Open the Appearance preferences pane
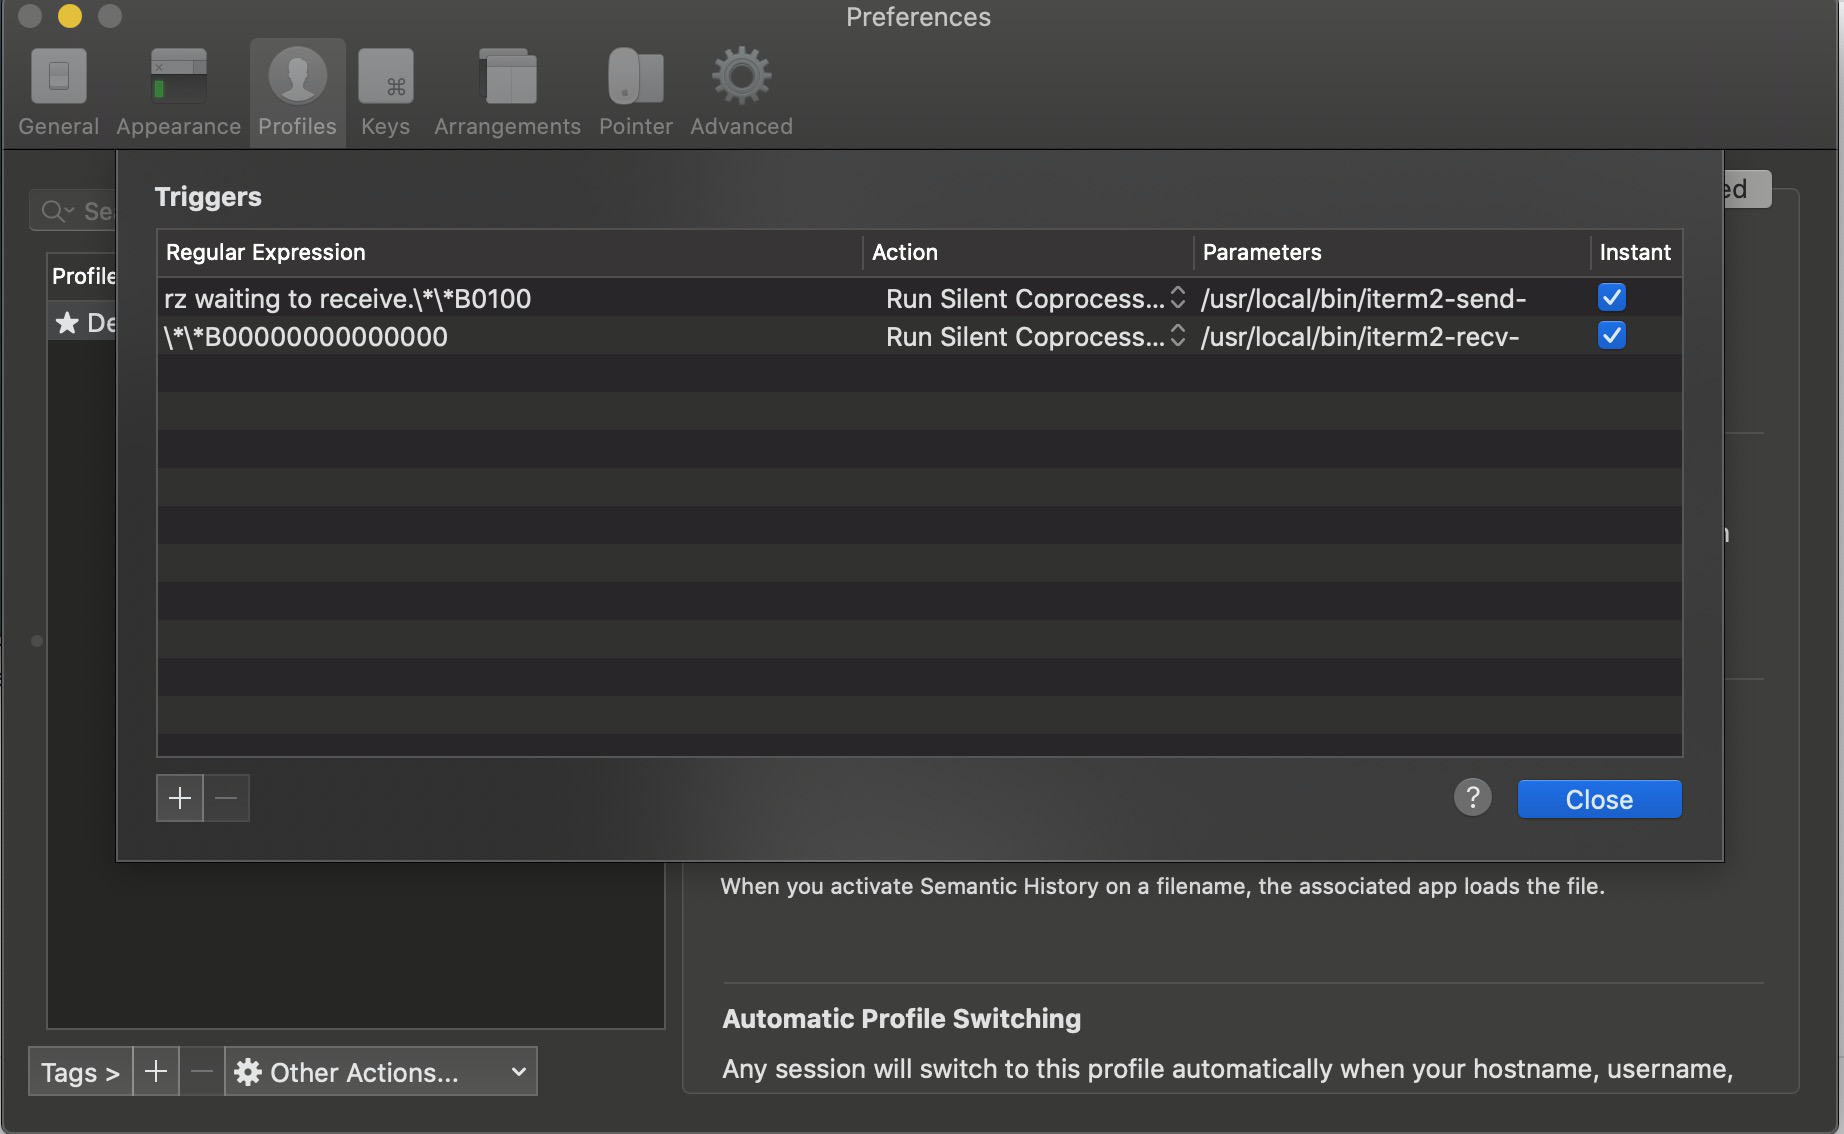 (x=178, y=92)
